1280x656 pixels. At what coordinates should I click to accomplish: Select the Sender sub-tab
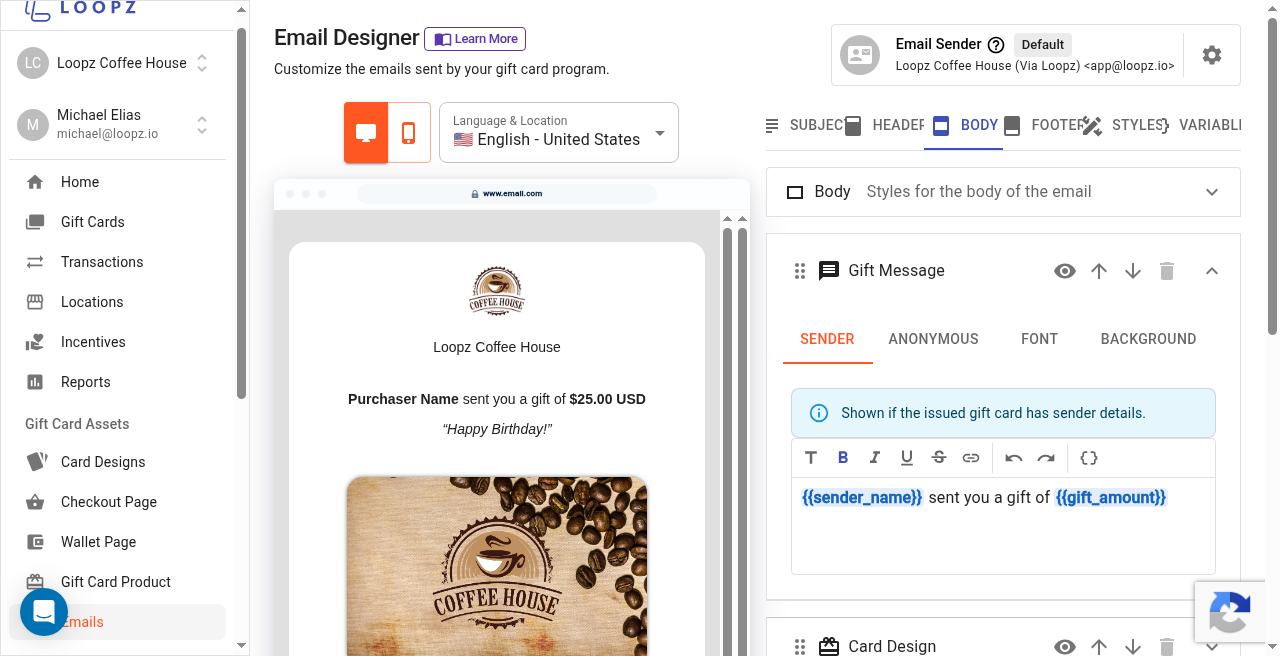point(827,339)
